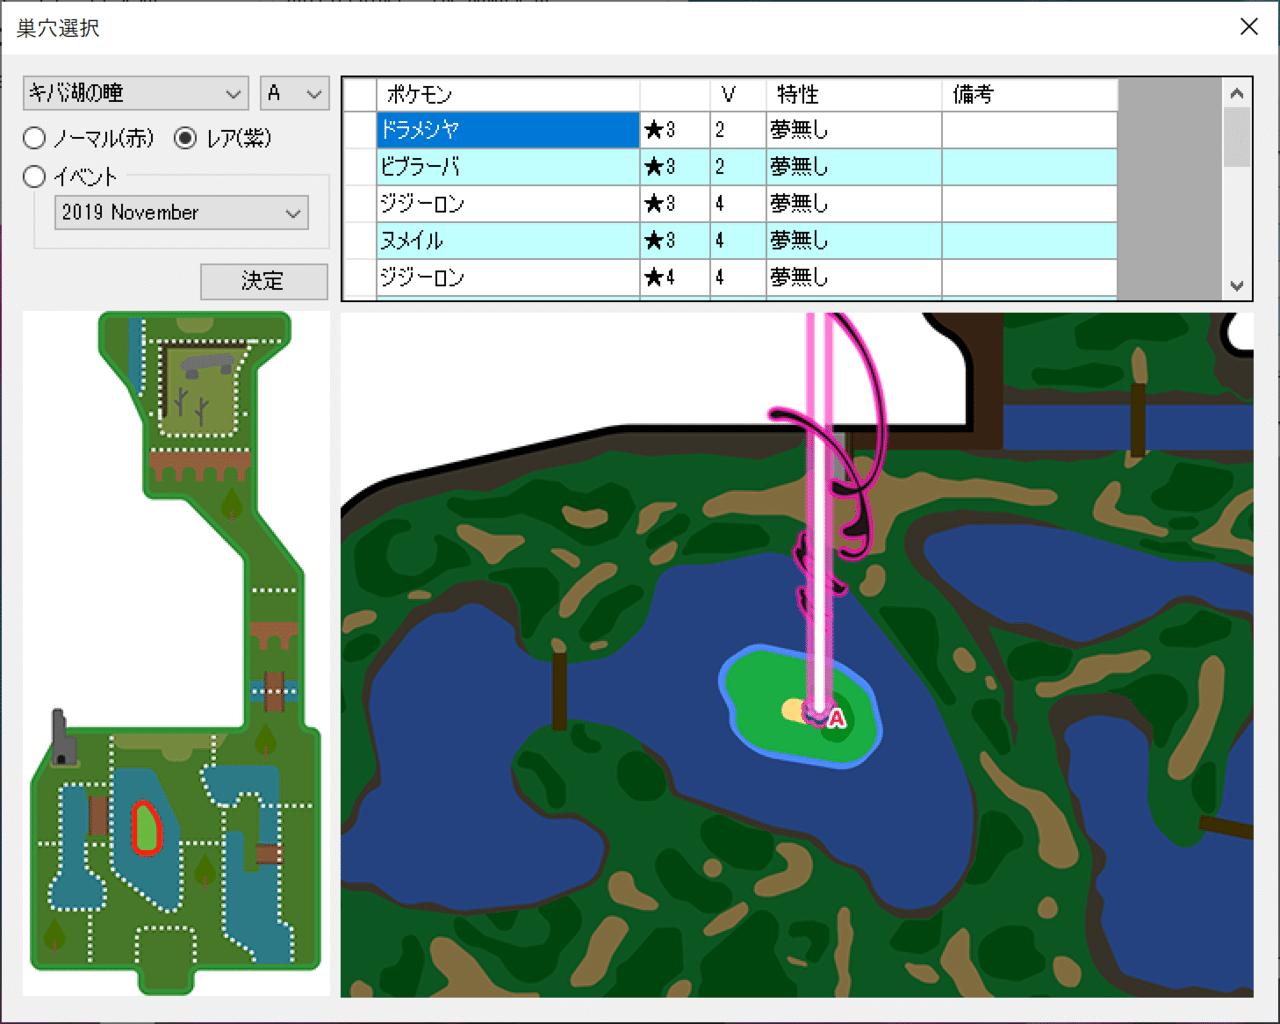The height and width of the screenshot is (1024, 1280).
Task: Open the den letter A dropdown
Action: point(295,94)
